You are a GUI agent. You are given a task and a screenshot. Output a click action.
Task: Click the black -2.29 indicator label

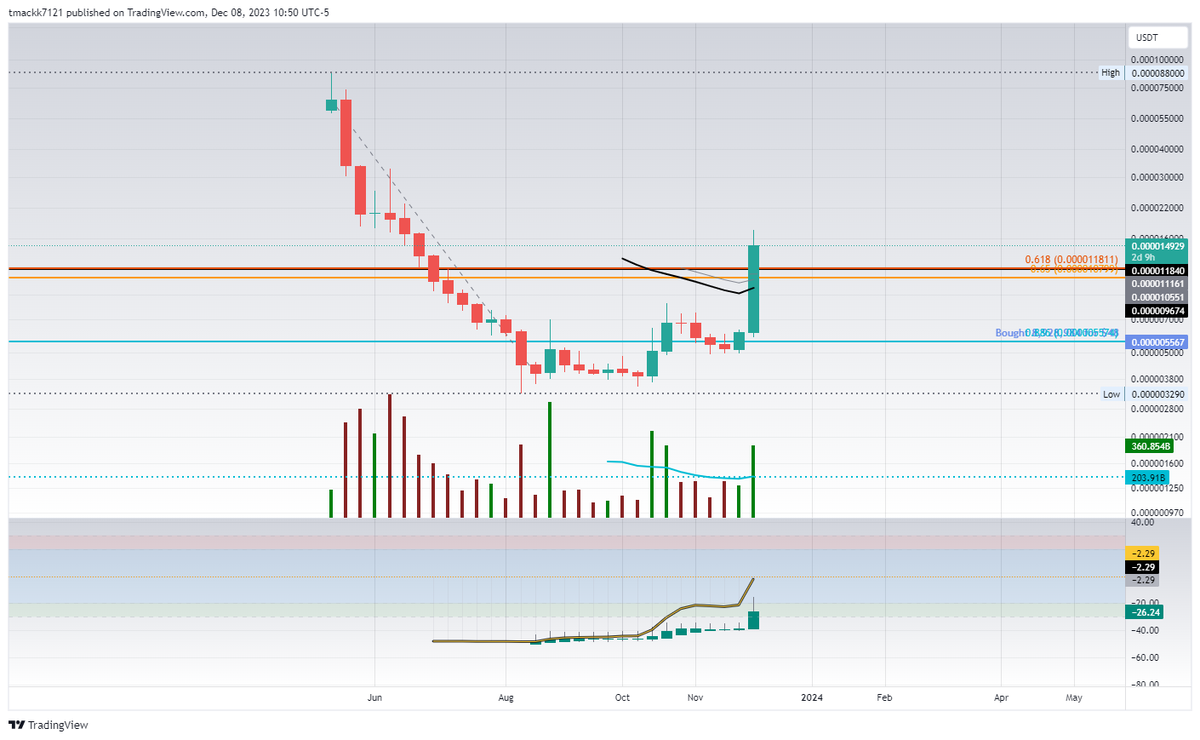(1143, 566)
